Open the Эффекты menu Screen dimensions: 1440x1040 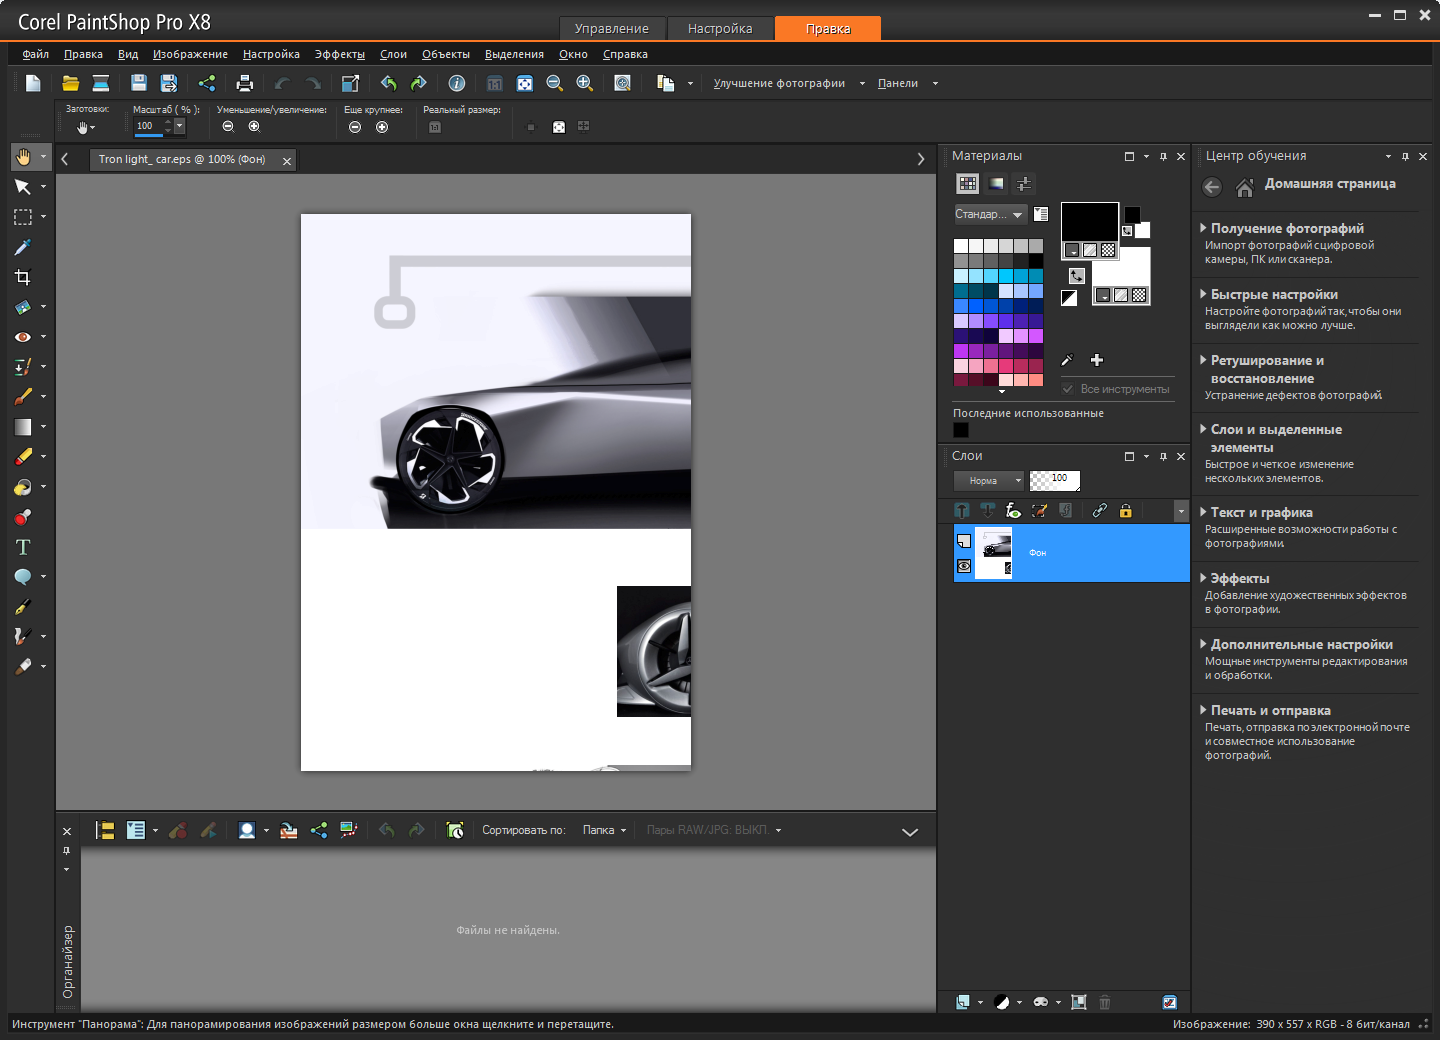tap(339, 54)
